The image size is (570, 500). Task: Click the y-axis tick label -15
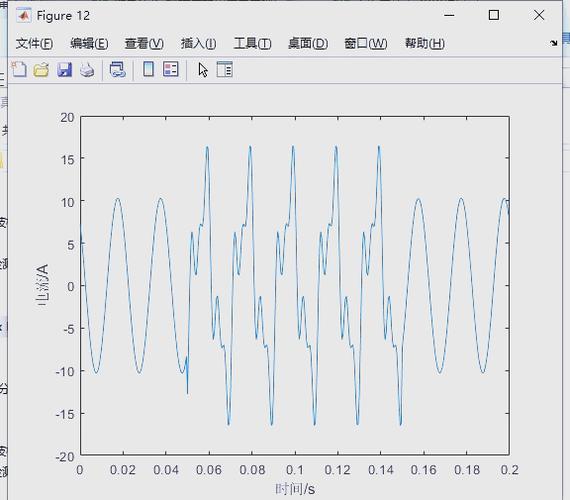[65, 414]
